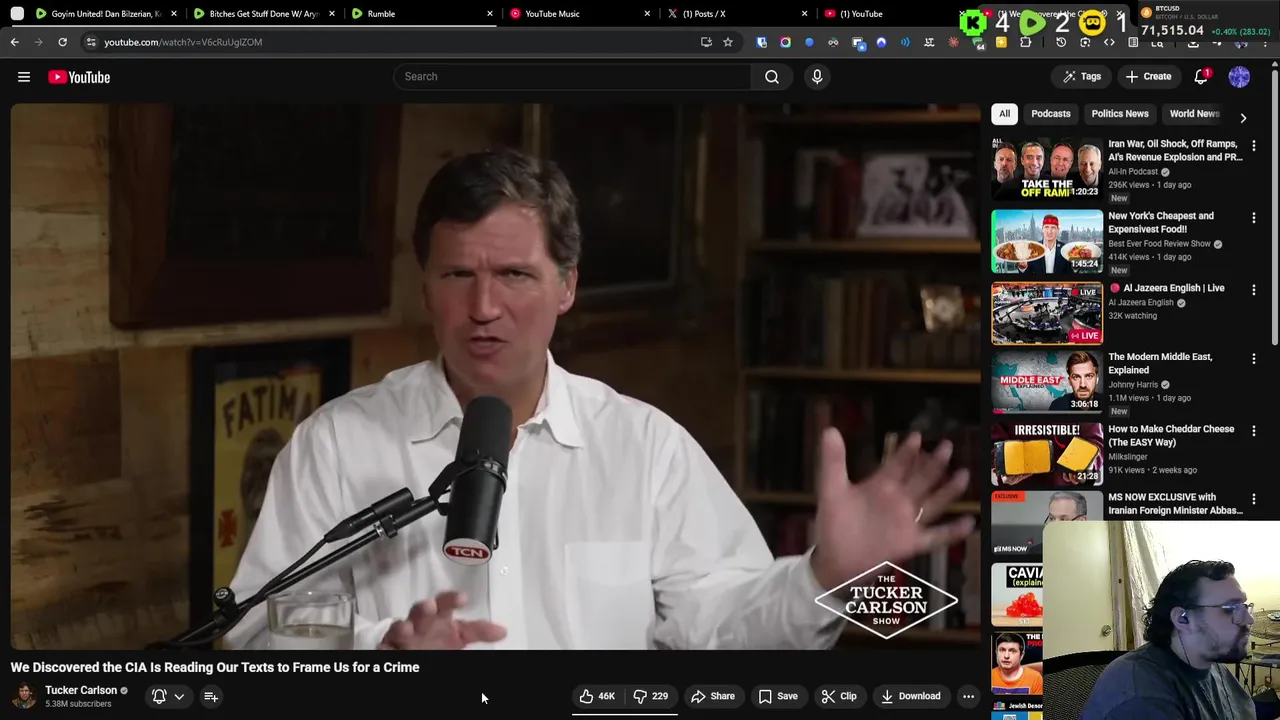Open the Tags extension button
The height and width of the screenshot is (720, 1280).
coord(1082,76)
